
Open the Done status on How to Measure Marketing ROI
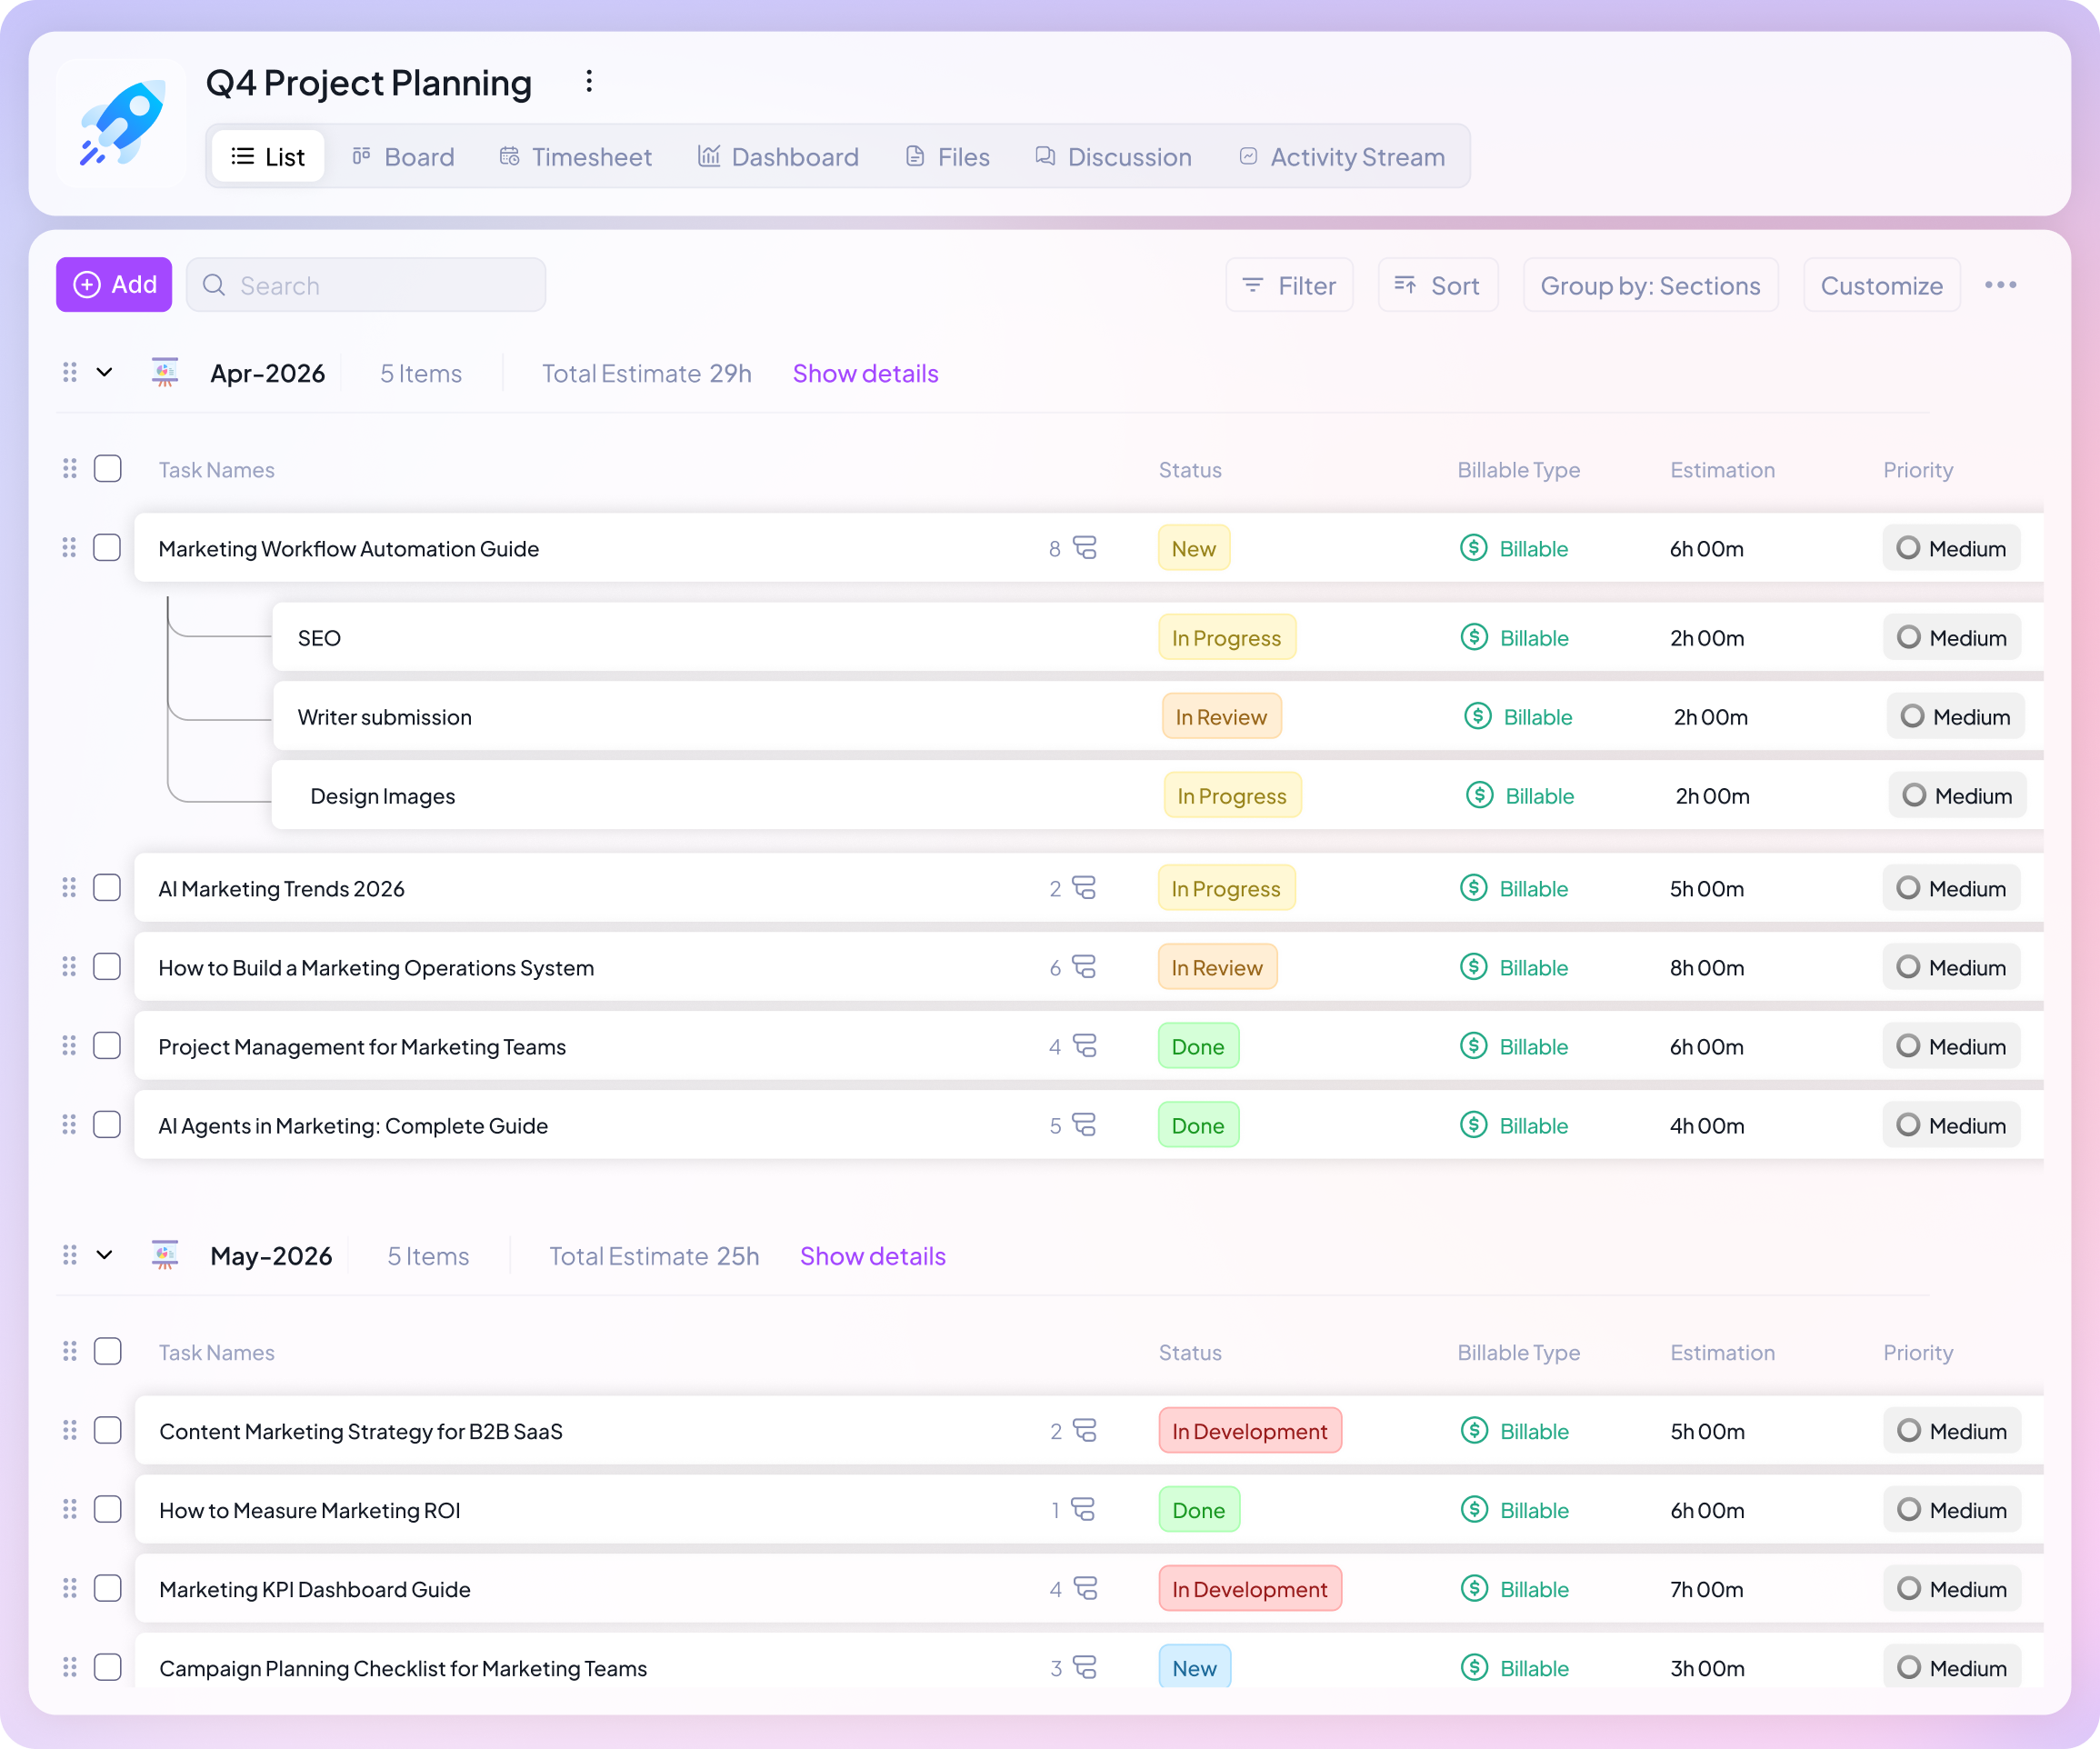1199,1510
